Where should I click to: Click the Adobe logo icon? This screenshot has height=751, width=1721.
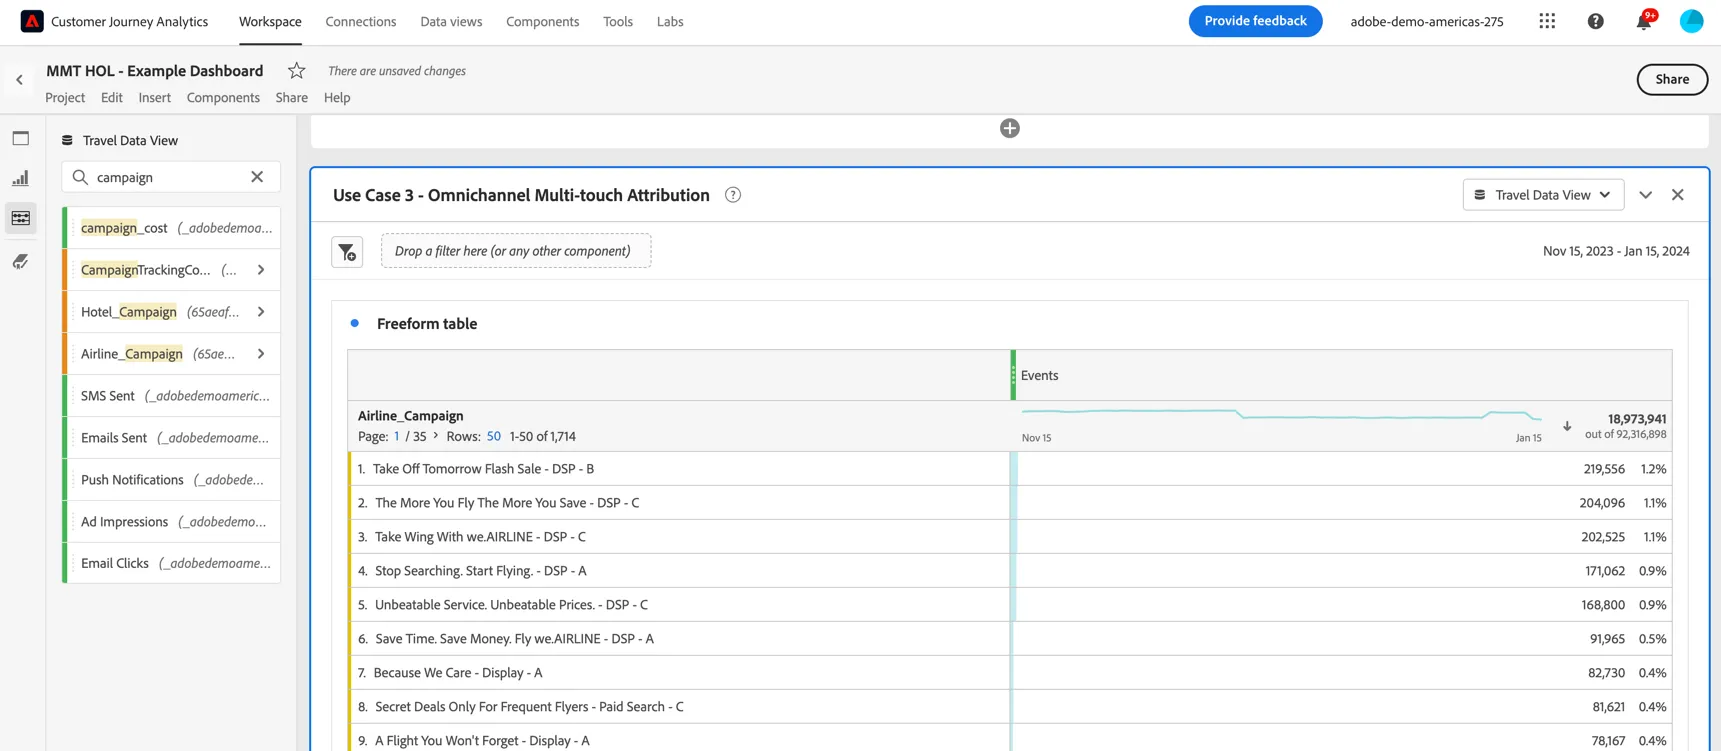[x=32, y=21]
